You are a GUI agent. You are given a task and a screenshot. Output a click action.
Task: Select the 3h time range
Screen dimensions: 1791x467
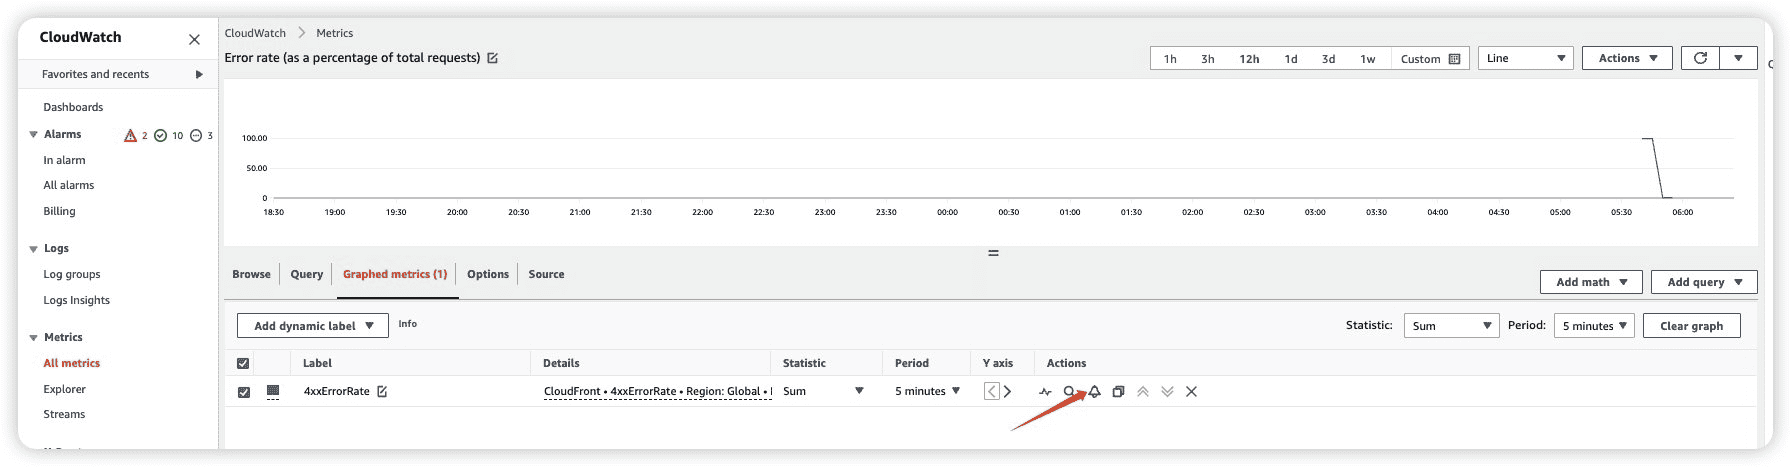[1208, 59]
